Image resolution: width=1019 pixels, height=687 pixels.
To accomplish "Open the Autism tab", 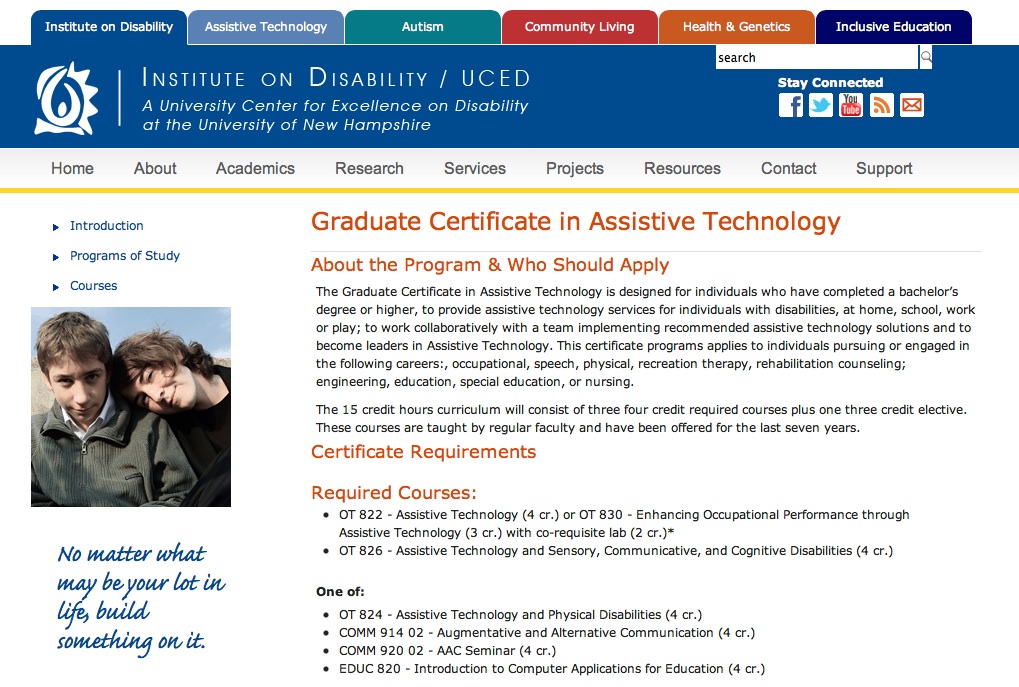I will point(422,27).
